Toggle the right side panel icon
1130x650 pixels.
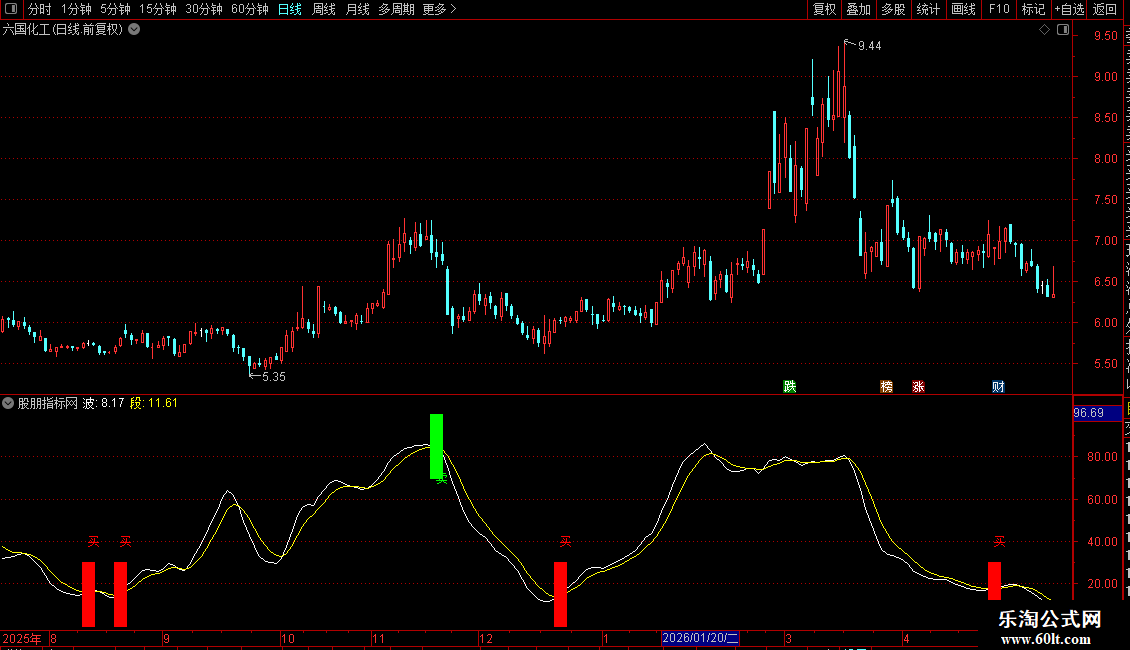[1063, 30]
